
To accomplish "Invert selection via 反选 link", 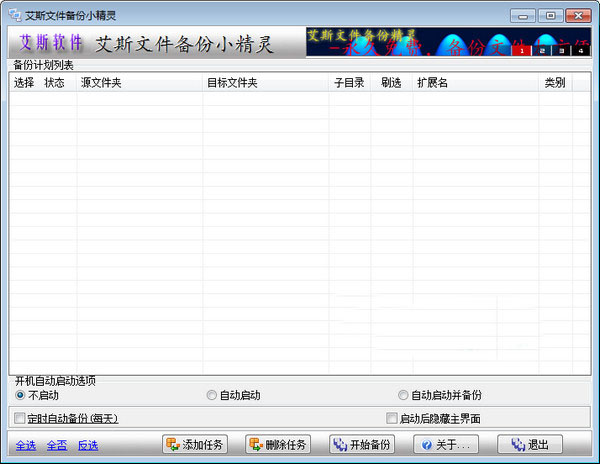I will pos(88,445).
